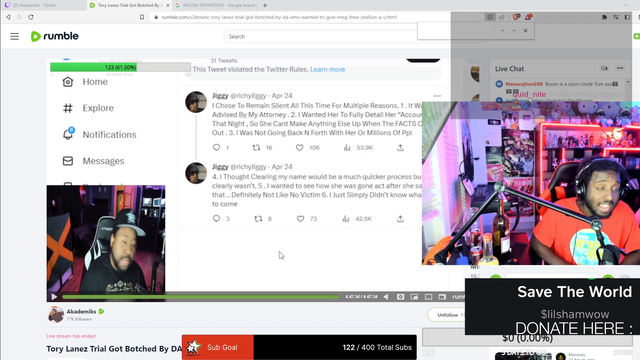The image size is (640, 360).
Task: Jump to next find result
Action: 514,31
